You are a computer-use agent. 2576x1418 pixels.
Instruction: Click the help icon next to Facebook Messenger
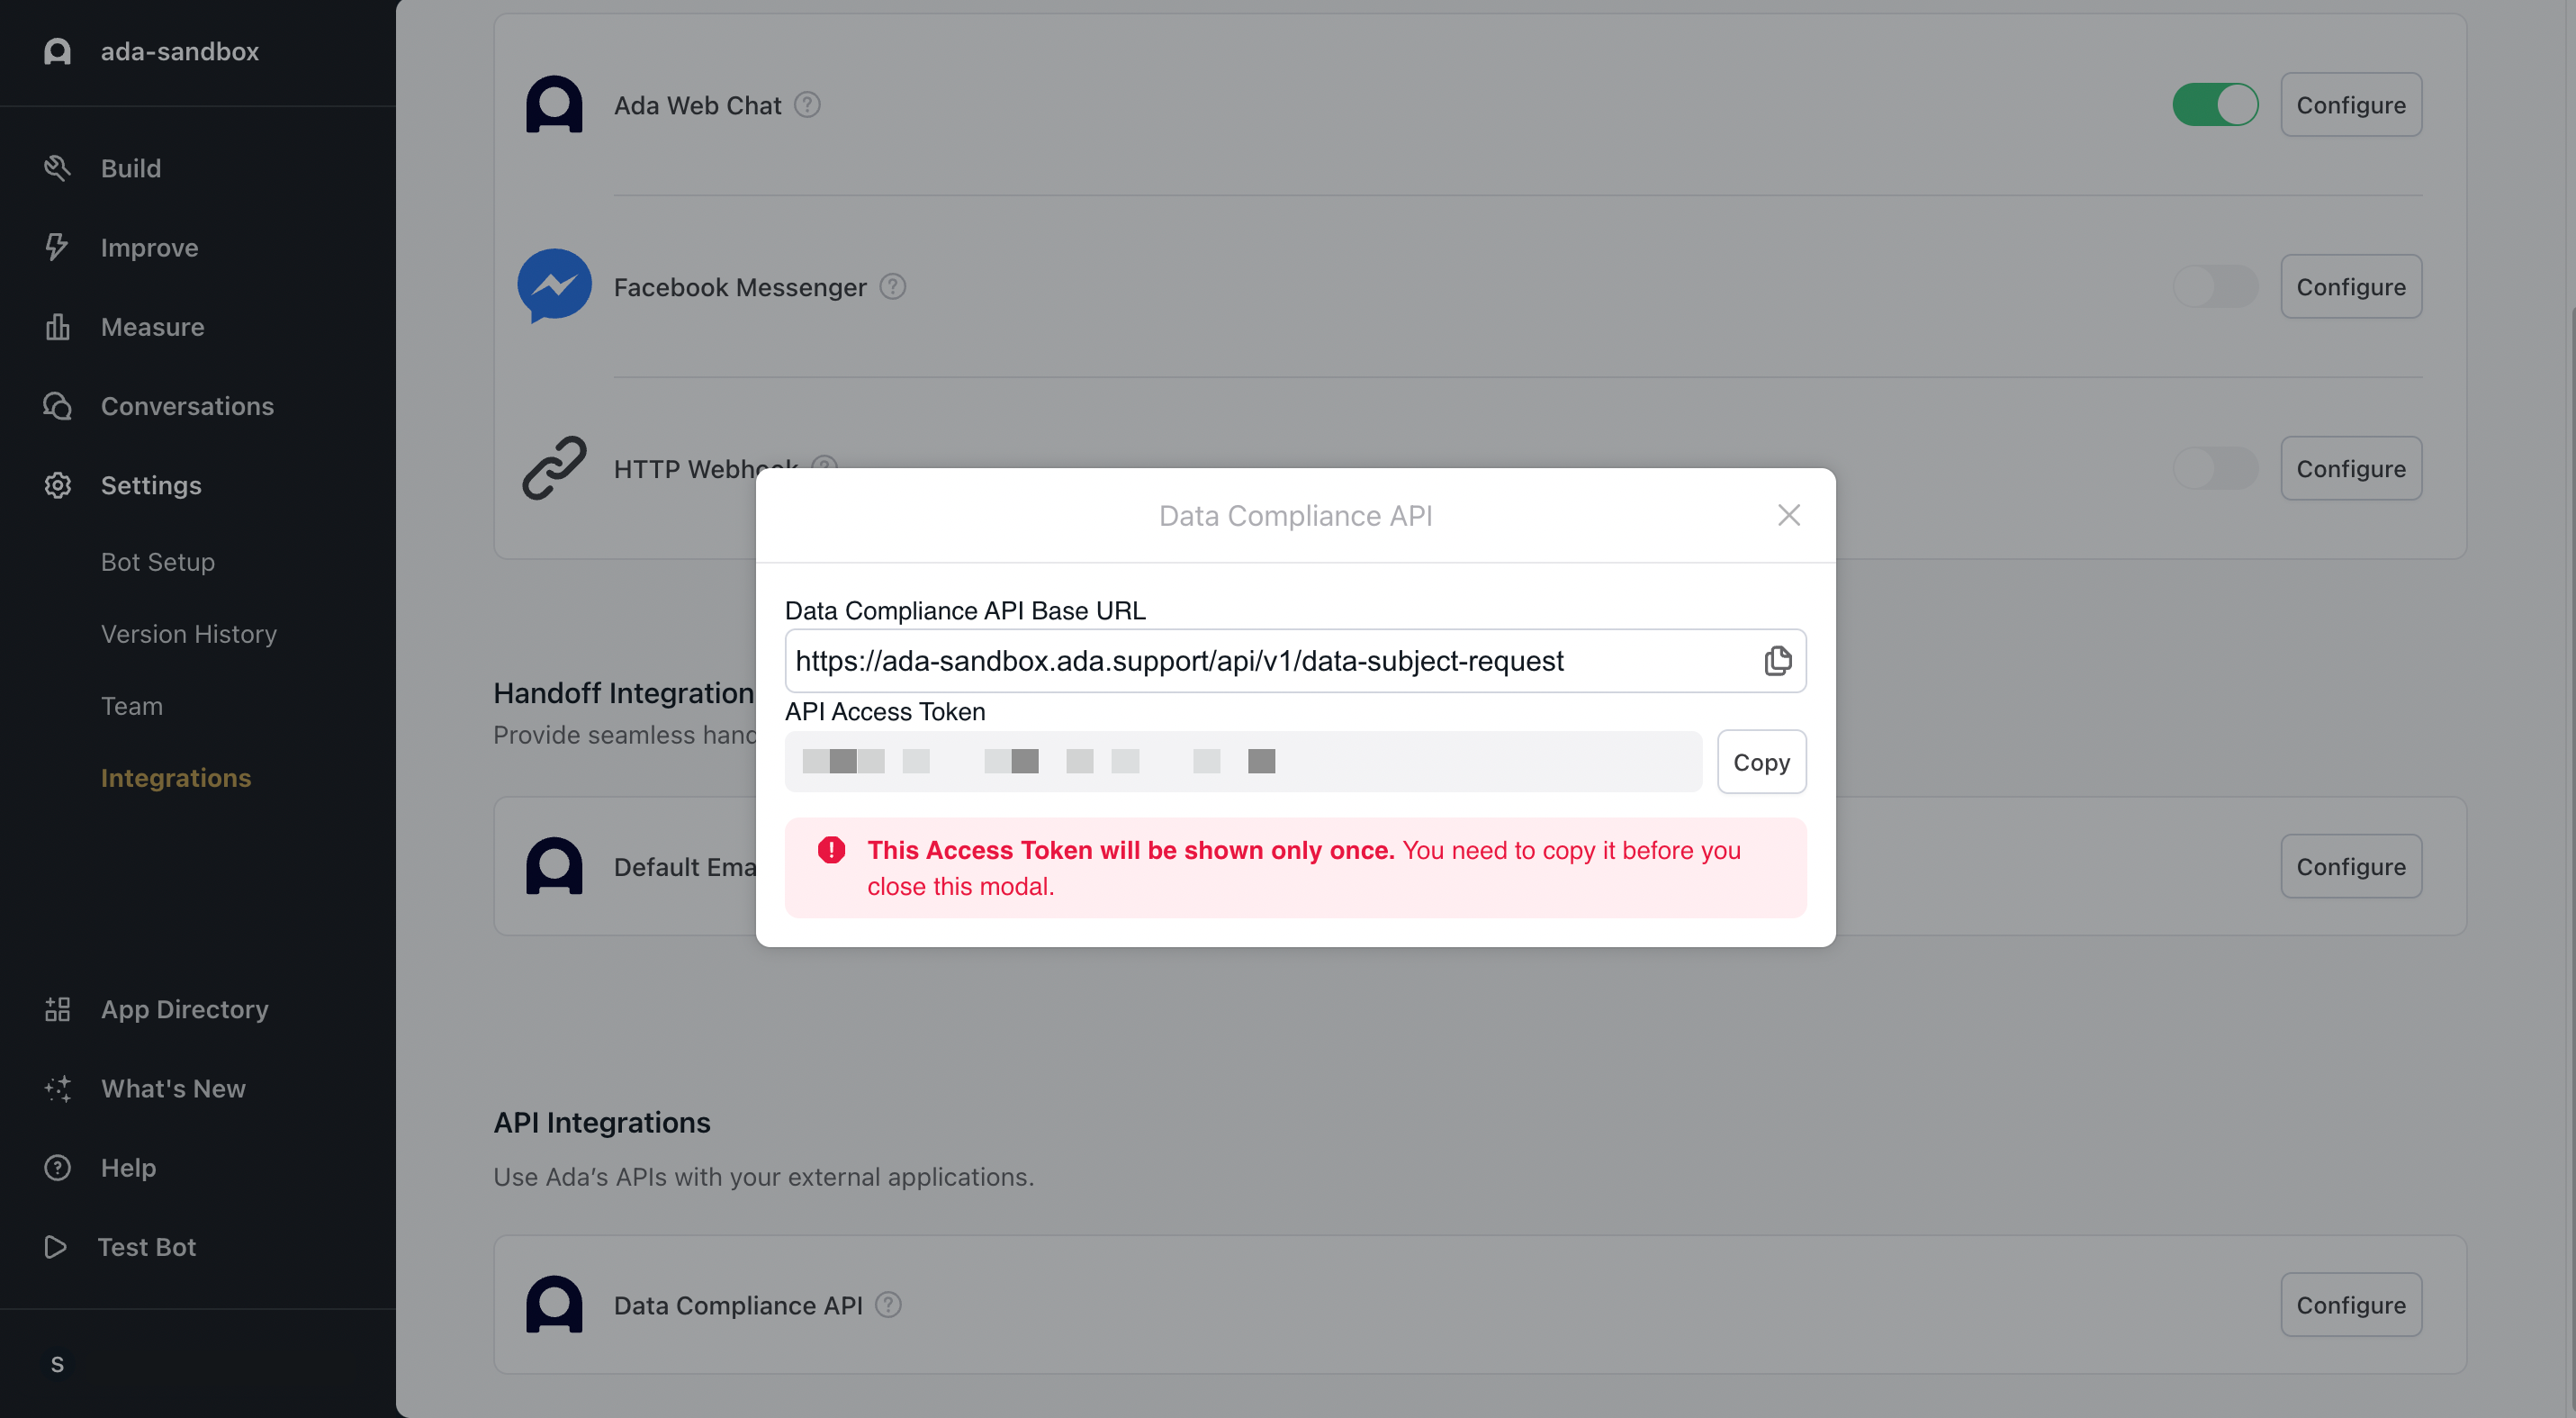tap(892, 287)
